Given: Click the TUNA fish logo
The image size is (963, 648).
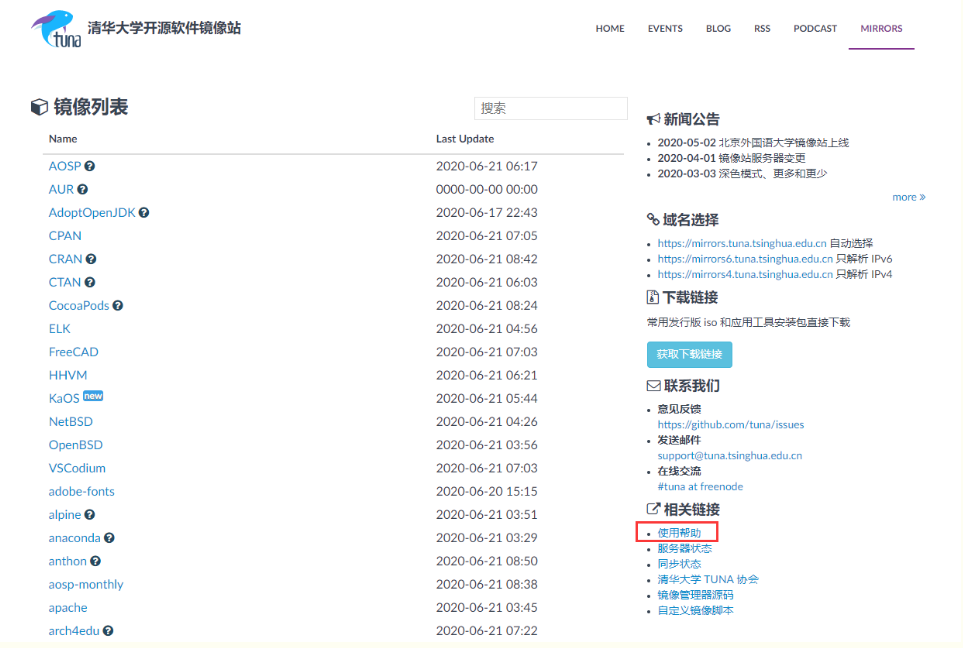Looking at the screenshot, I should point(57,29).
